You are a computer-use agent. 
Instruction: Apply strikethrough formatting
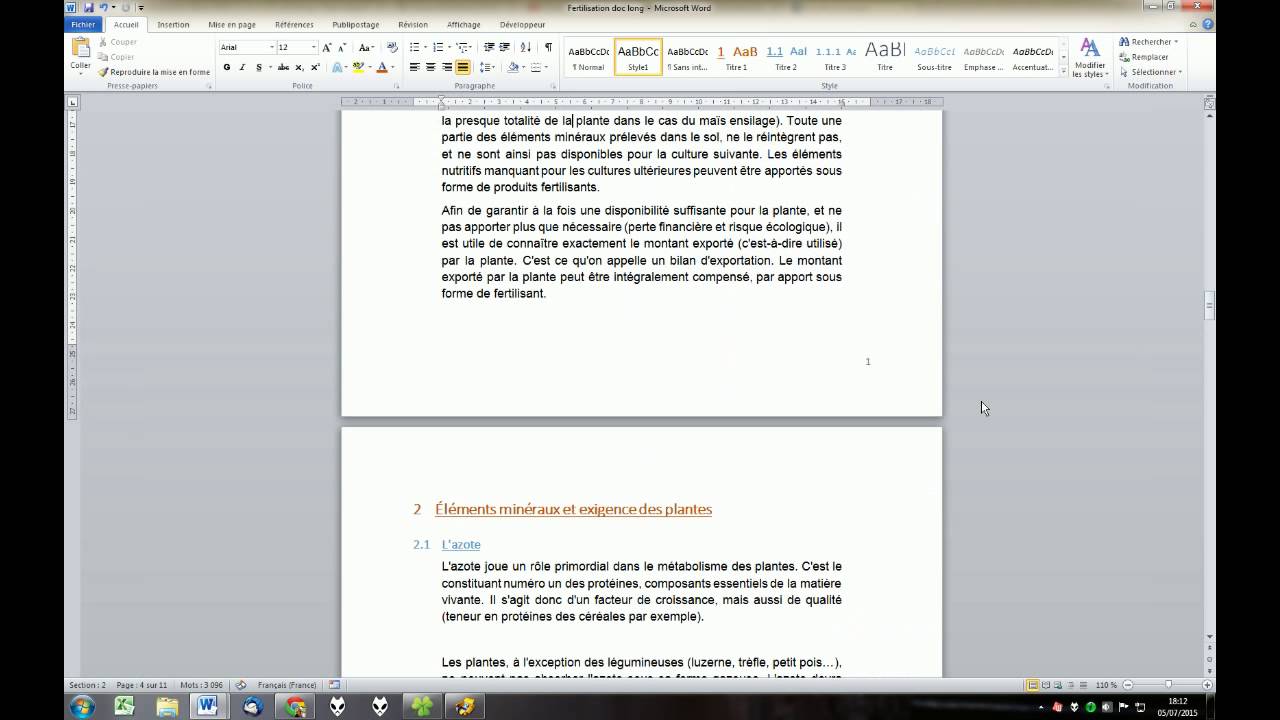click(x=283, y=67)
